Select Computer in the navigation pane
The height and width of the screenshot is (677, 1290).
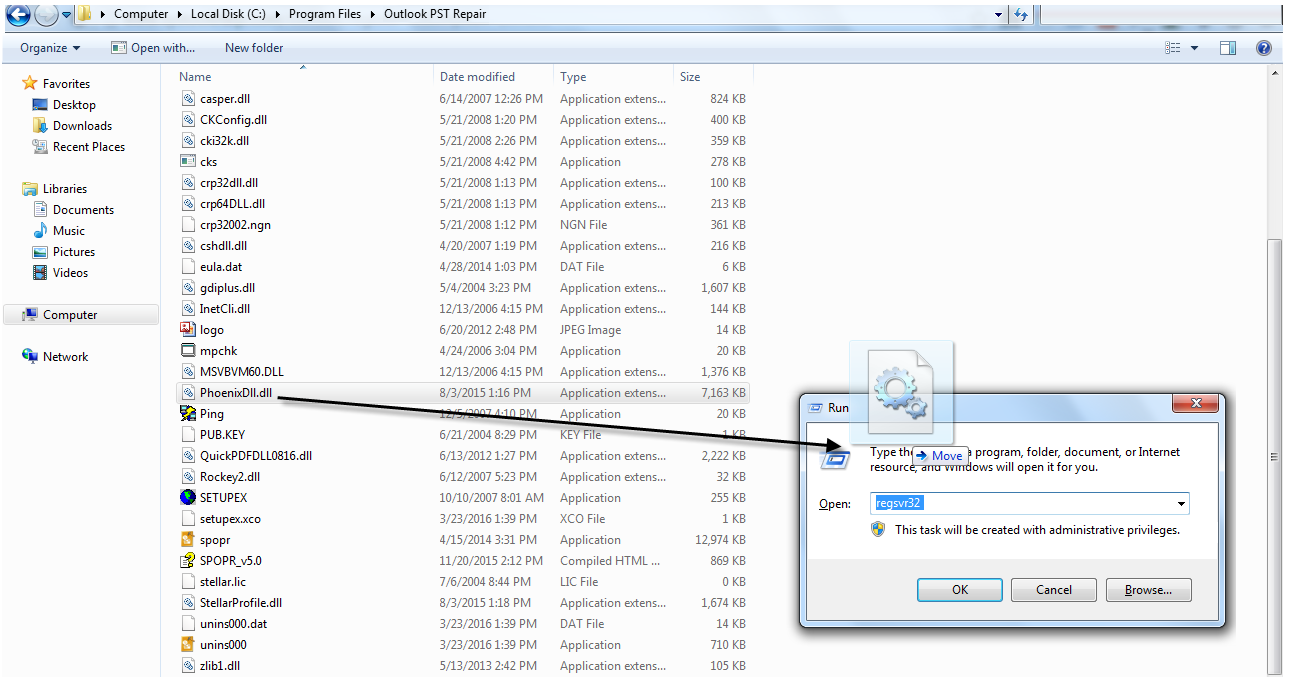[80, 315]
